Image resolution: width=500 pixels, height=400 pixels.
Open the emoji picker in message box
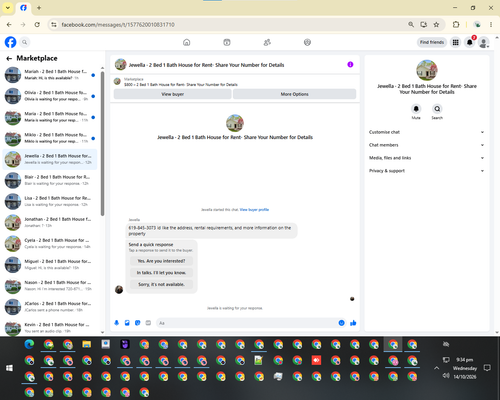341,323
